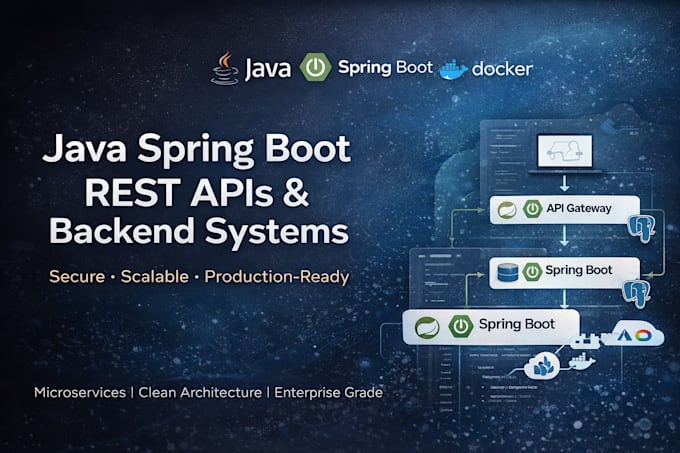The width and height of the screenshot is (680, 453).
Task: Click the 'Java' wordmark in the header
Action: pos(268,69)
